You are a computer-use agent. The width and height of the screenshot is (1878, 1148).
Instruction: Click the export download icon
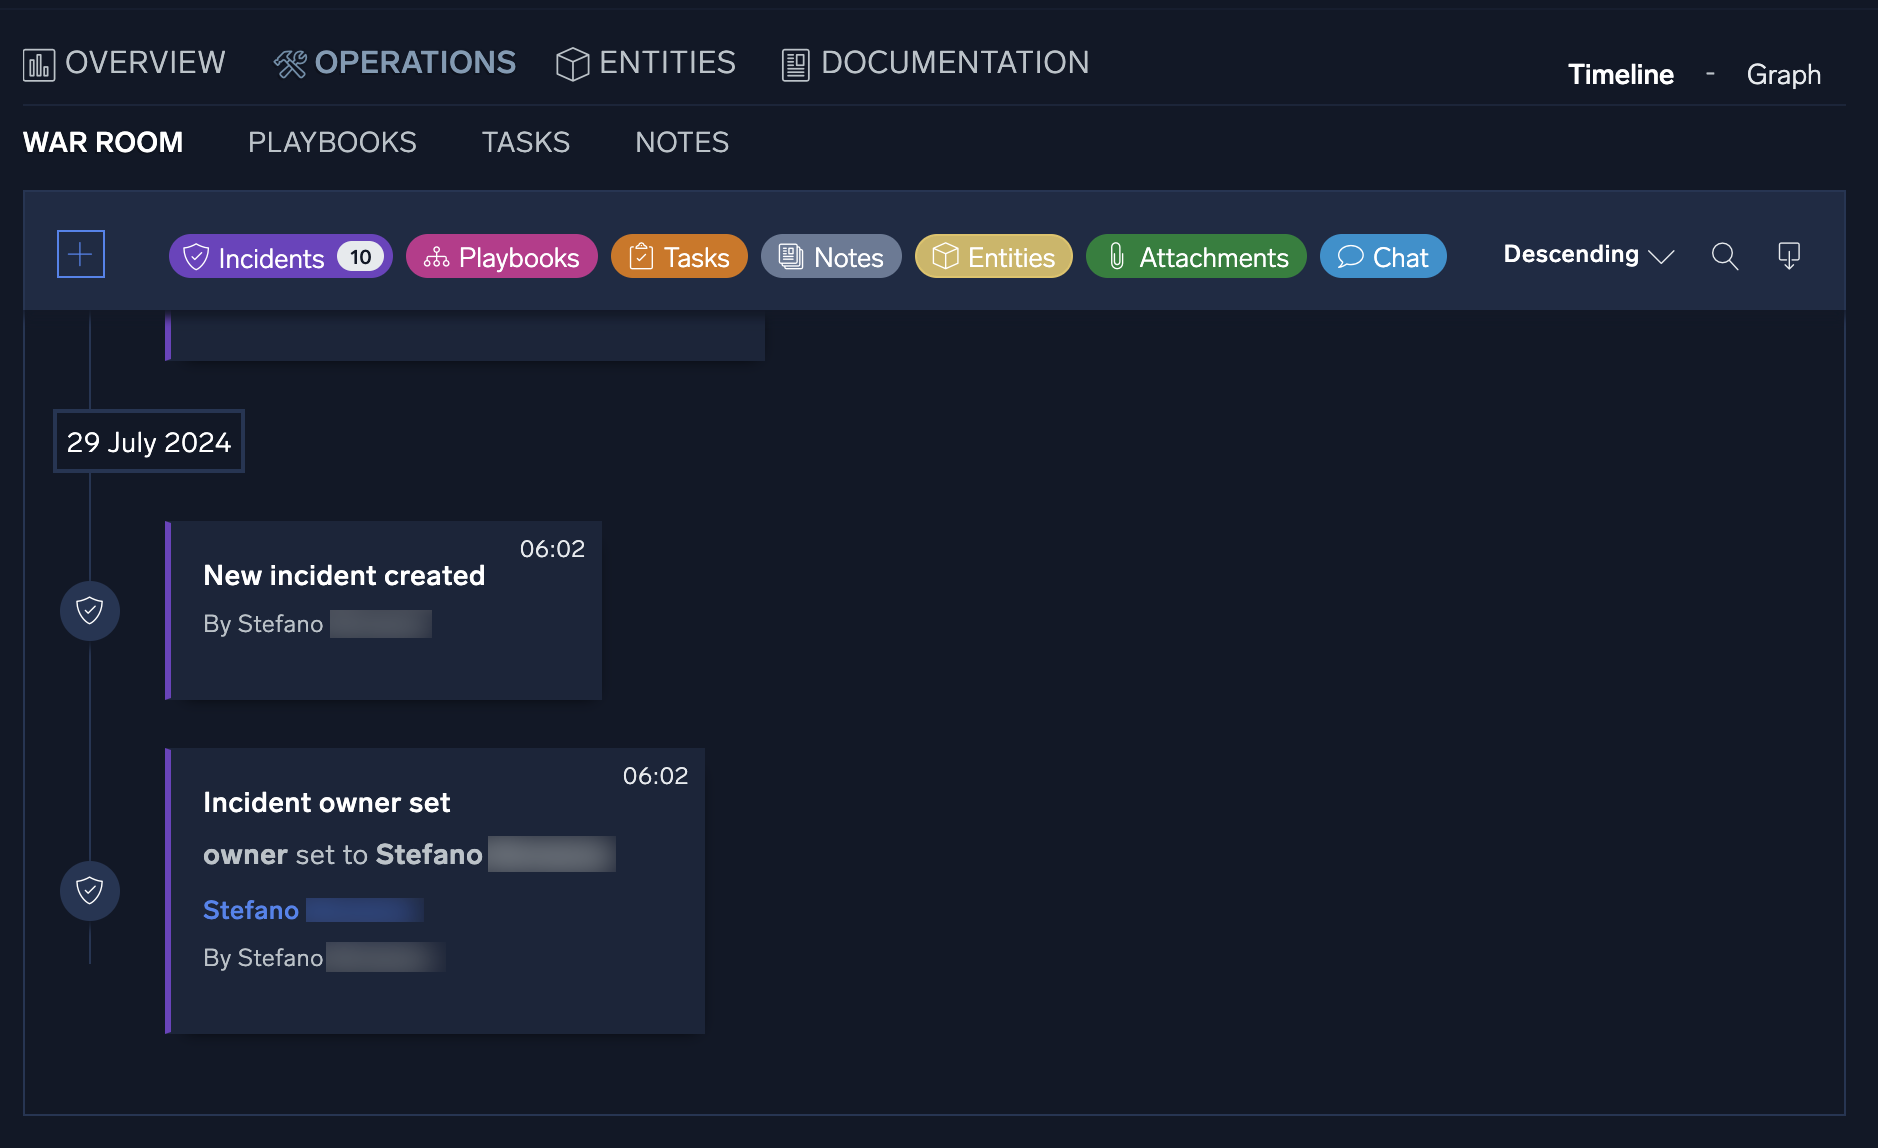pos(1788,256)
